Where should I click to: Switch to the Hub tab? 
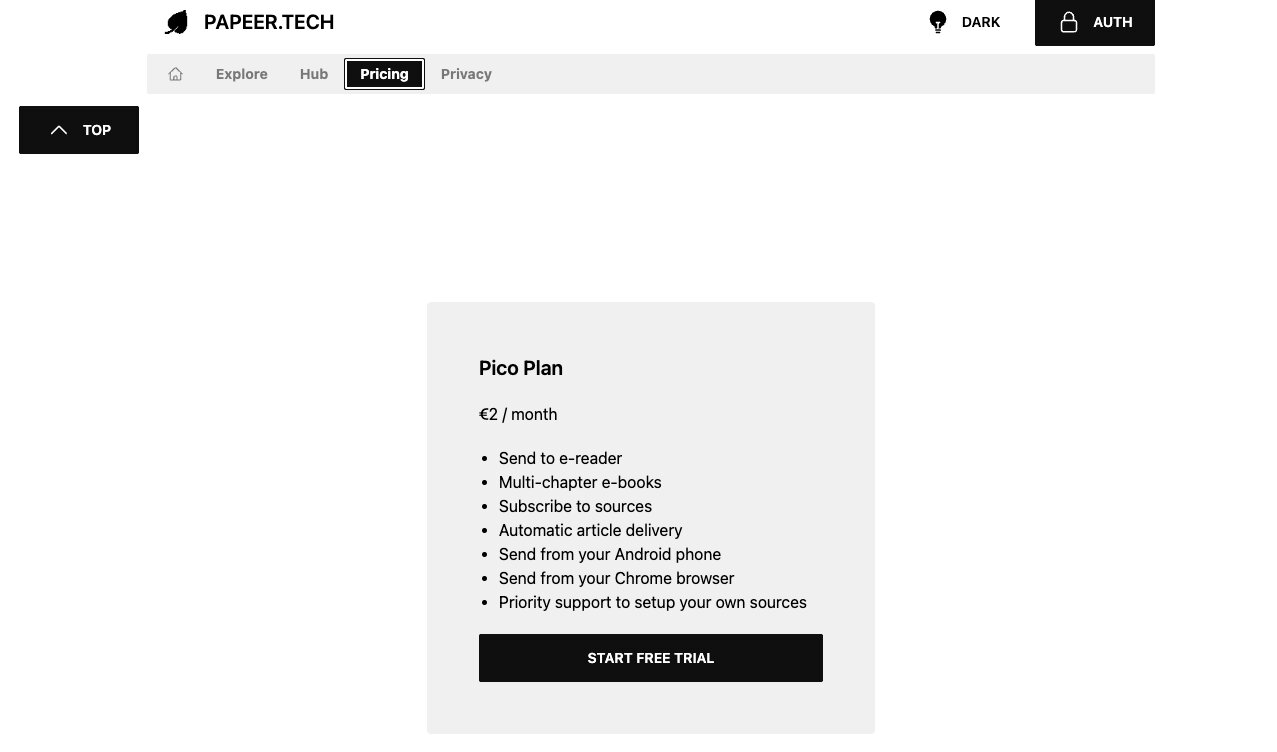click(314, 74)
